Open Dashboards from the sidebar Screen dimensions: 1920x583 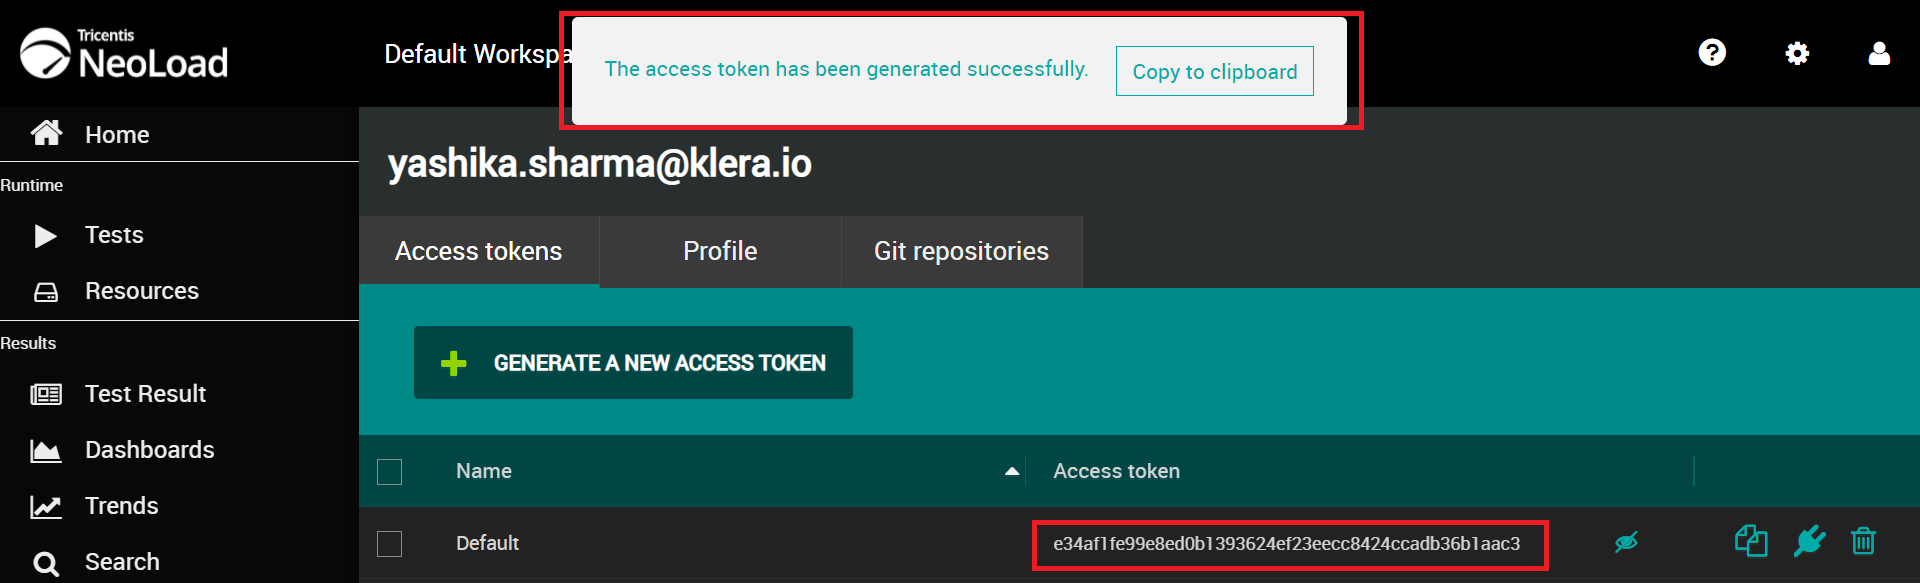(x=149, y=450)
